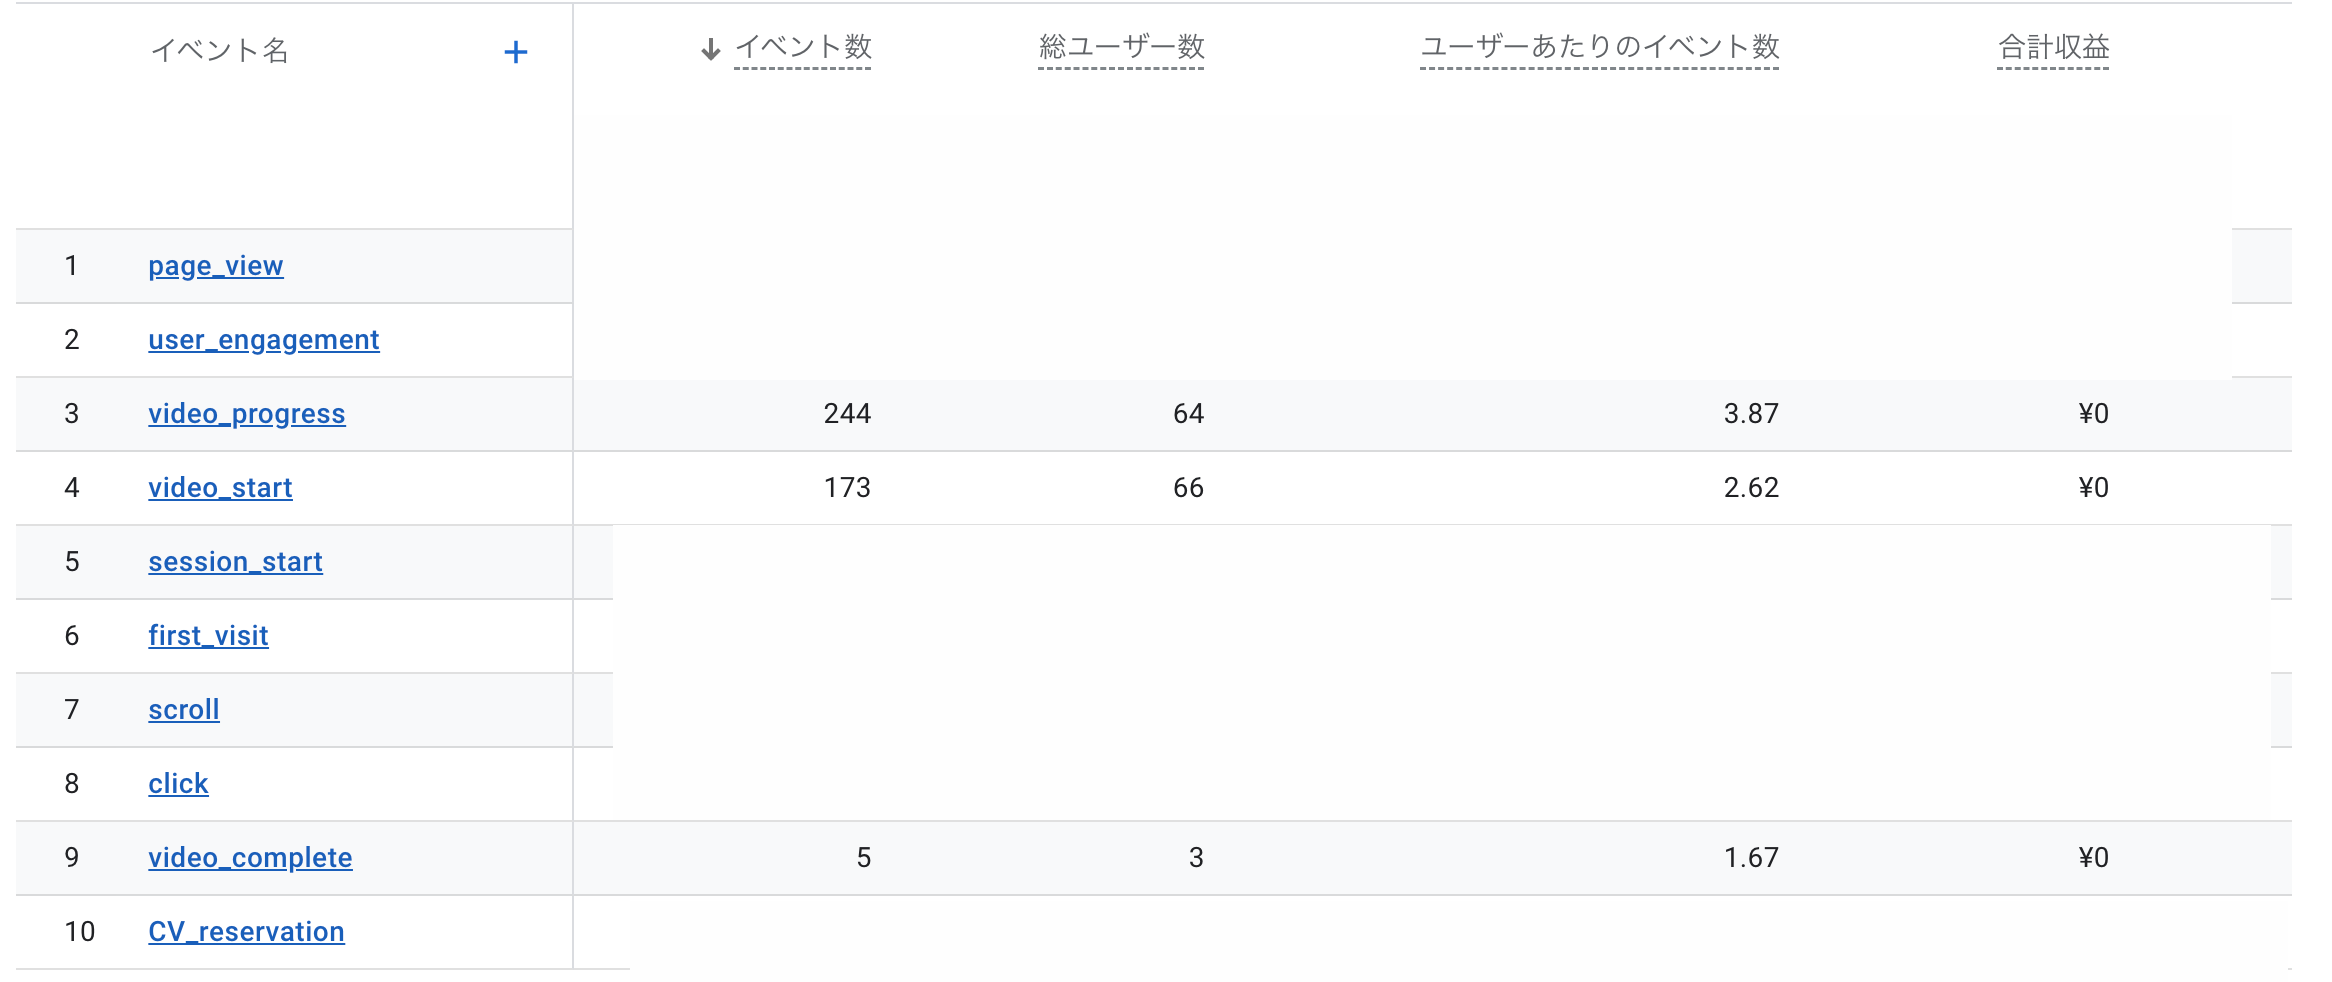Click the ¥0 revenue cell for video_complete
2332x982 pixels.
[2093, 858]
